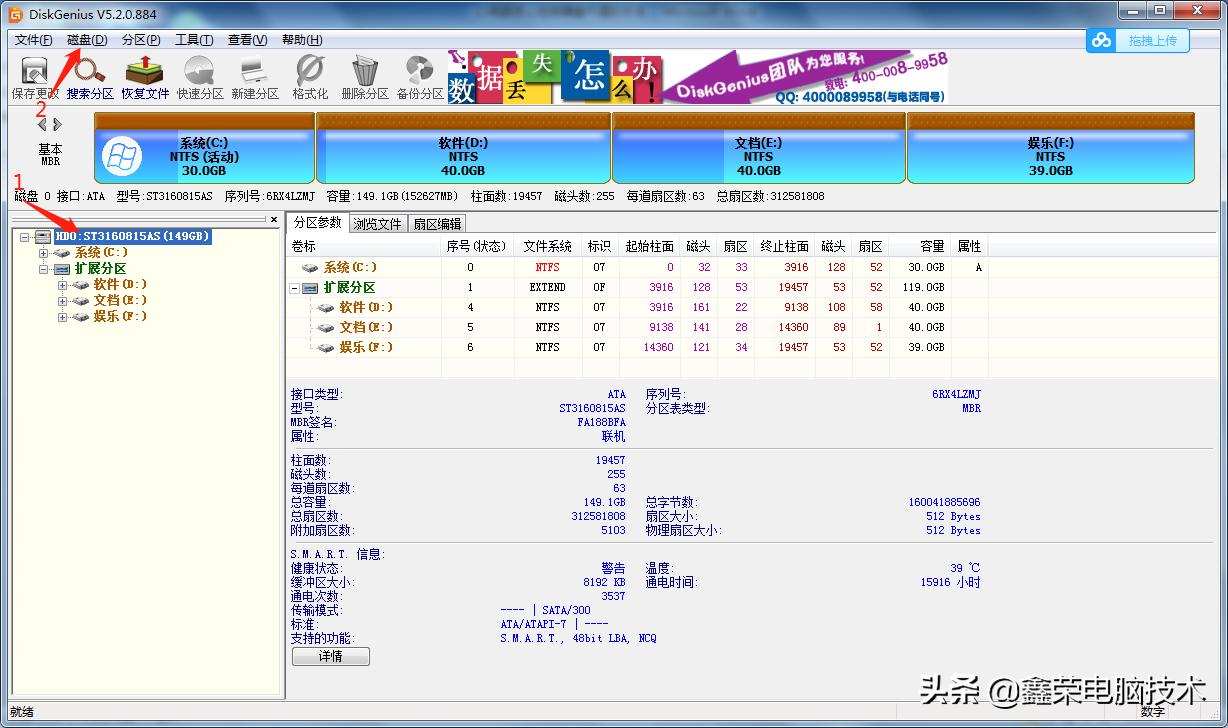Click the 详情 SMART details button
1228x728 pixels.
(330, 656)
